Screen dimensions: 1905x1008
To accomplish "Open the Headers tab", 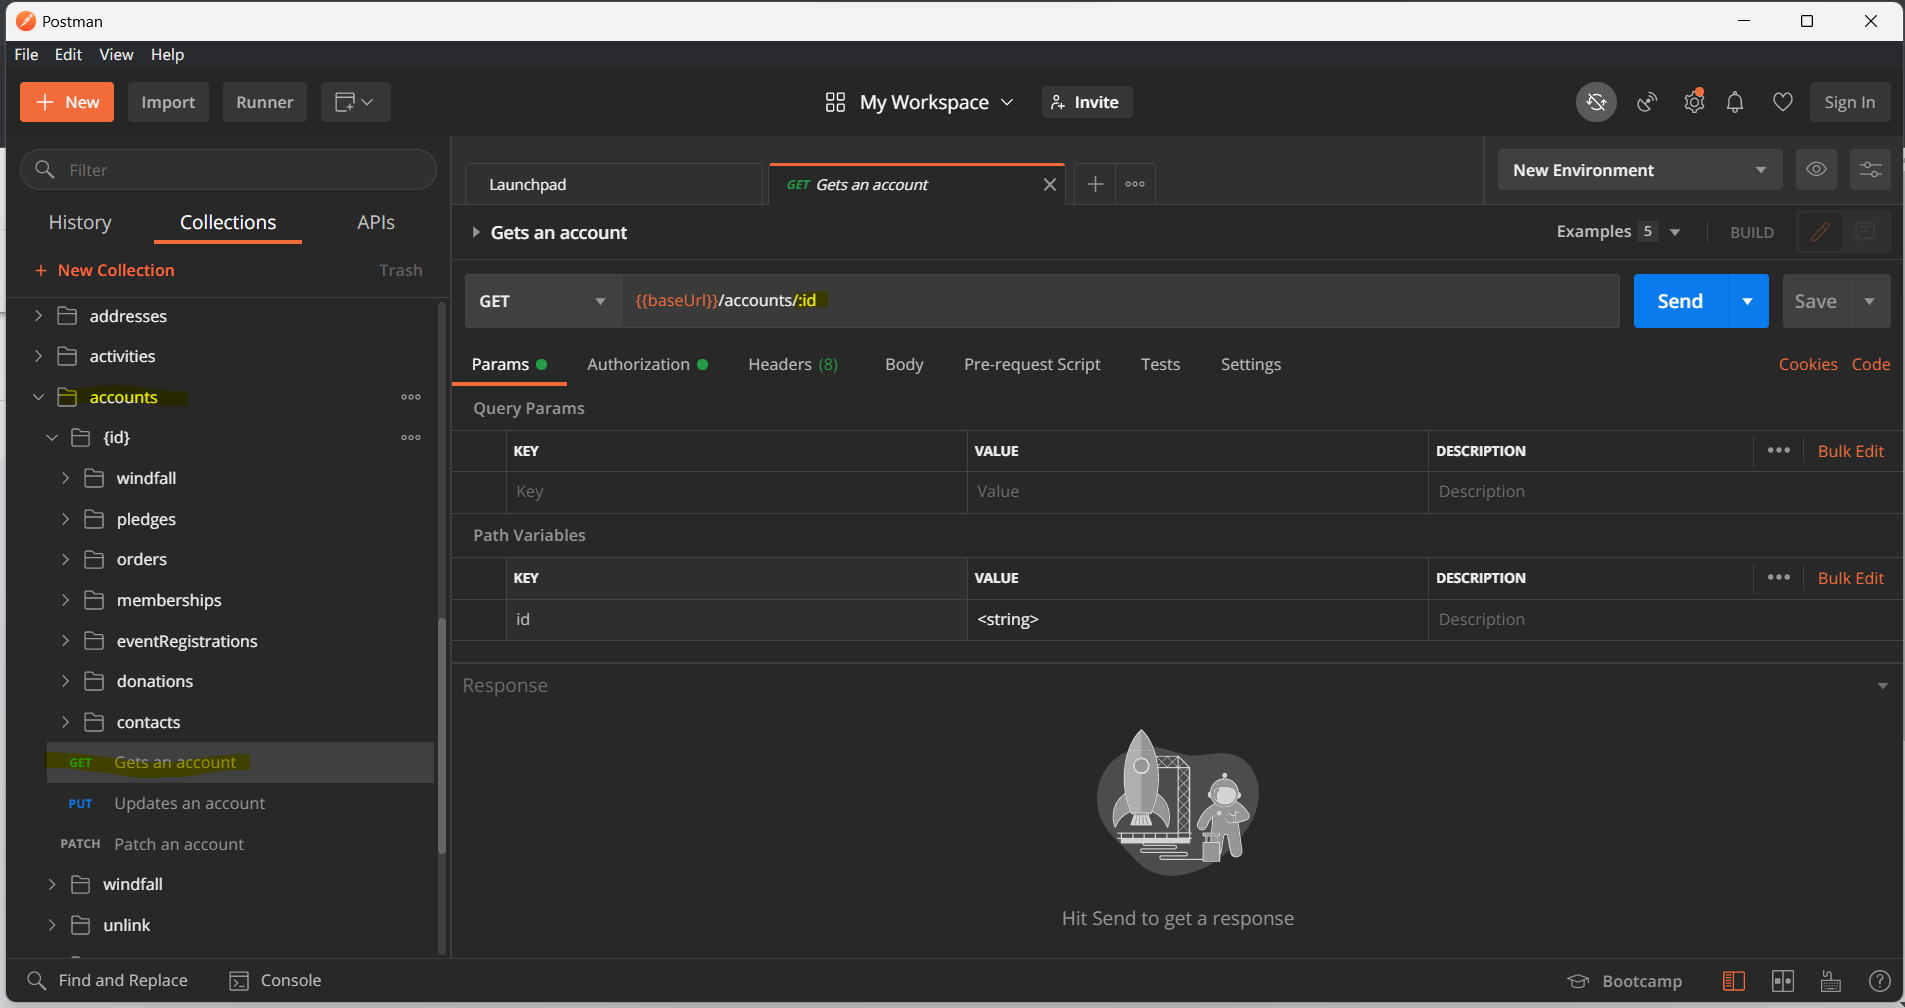I will (793, 365).
